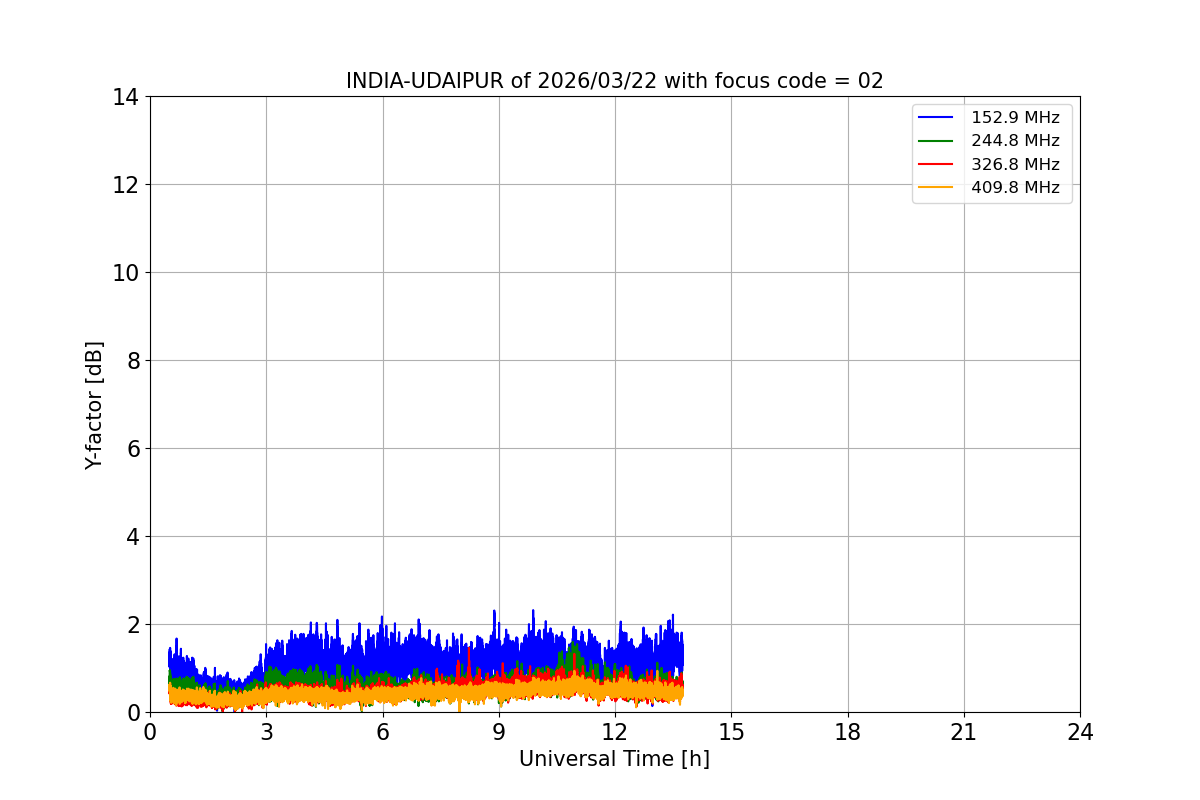Click the red line swatch in legend
Image resolution: width=1200 pixels, height=800 pixels.
[936, 164]
